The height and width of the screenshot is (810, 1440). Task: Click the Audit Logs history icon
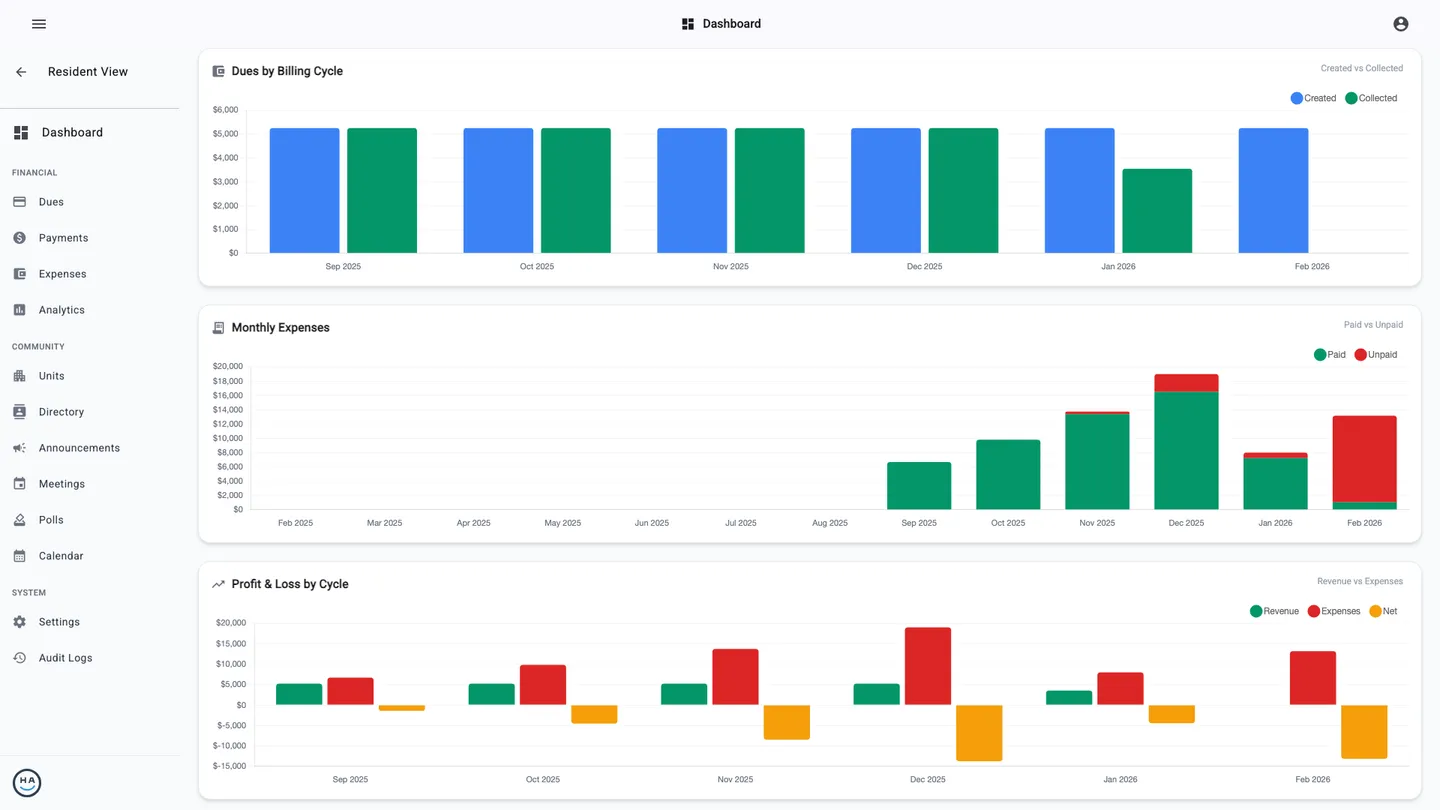click(19, 658)
